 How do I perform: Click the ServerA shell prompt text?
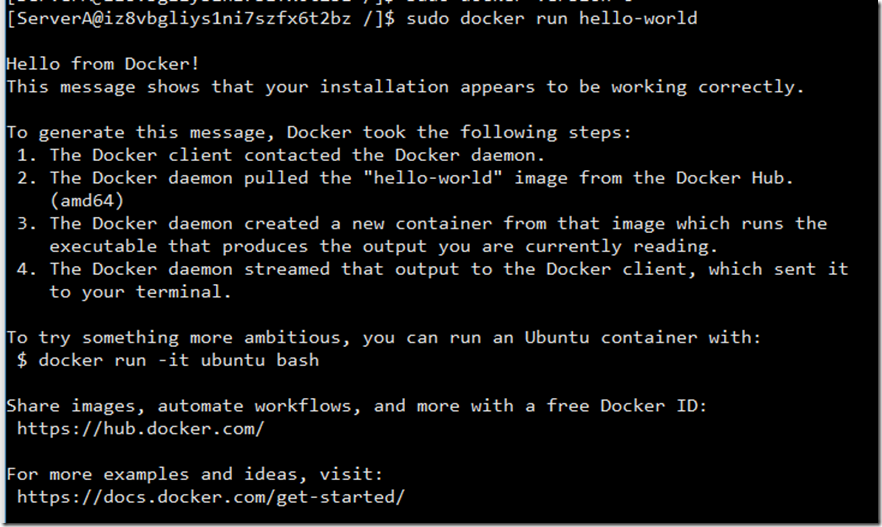201,19
